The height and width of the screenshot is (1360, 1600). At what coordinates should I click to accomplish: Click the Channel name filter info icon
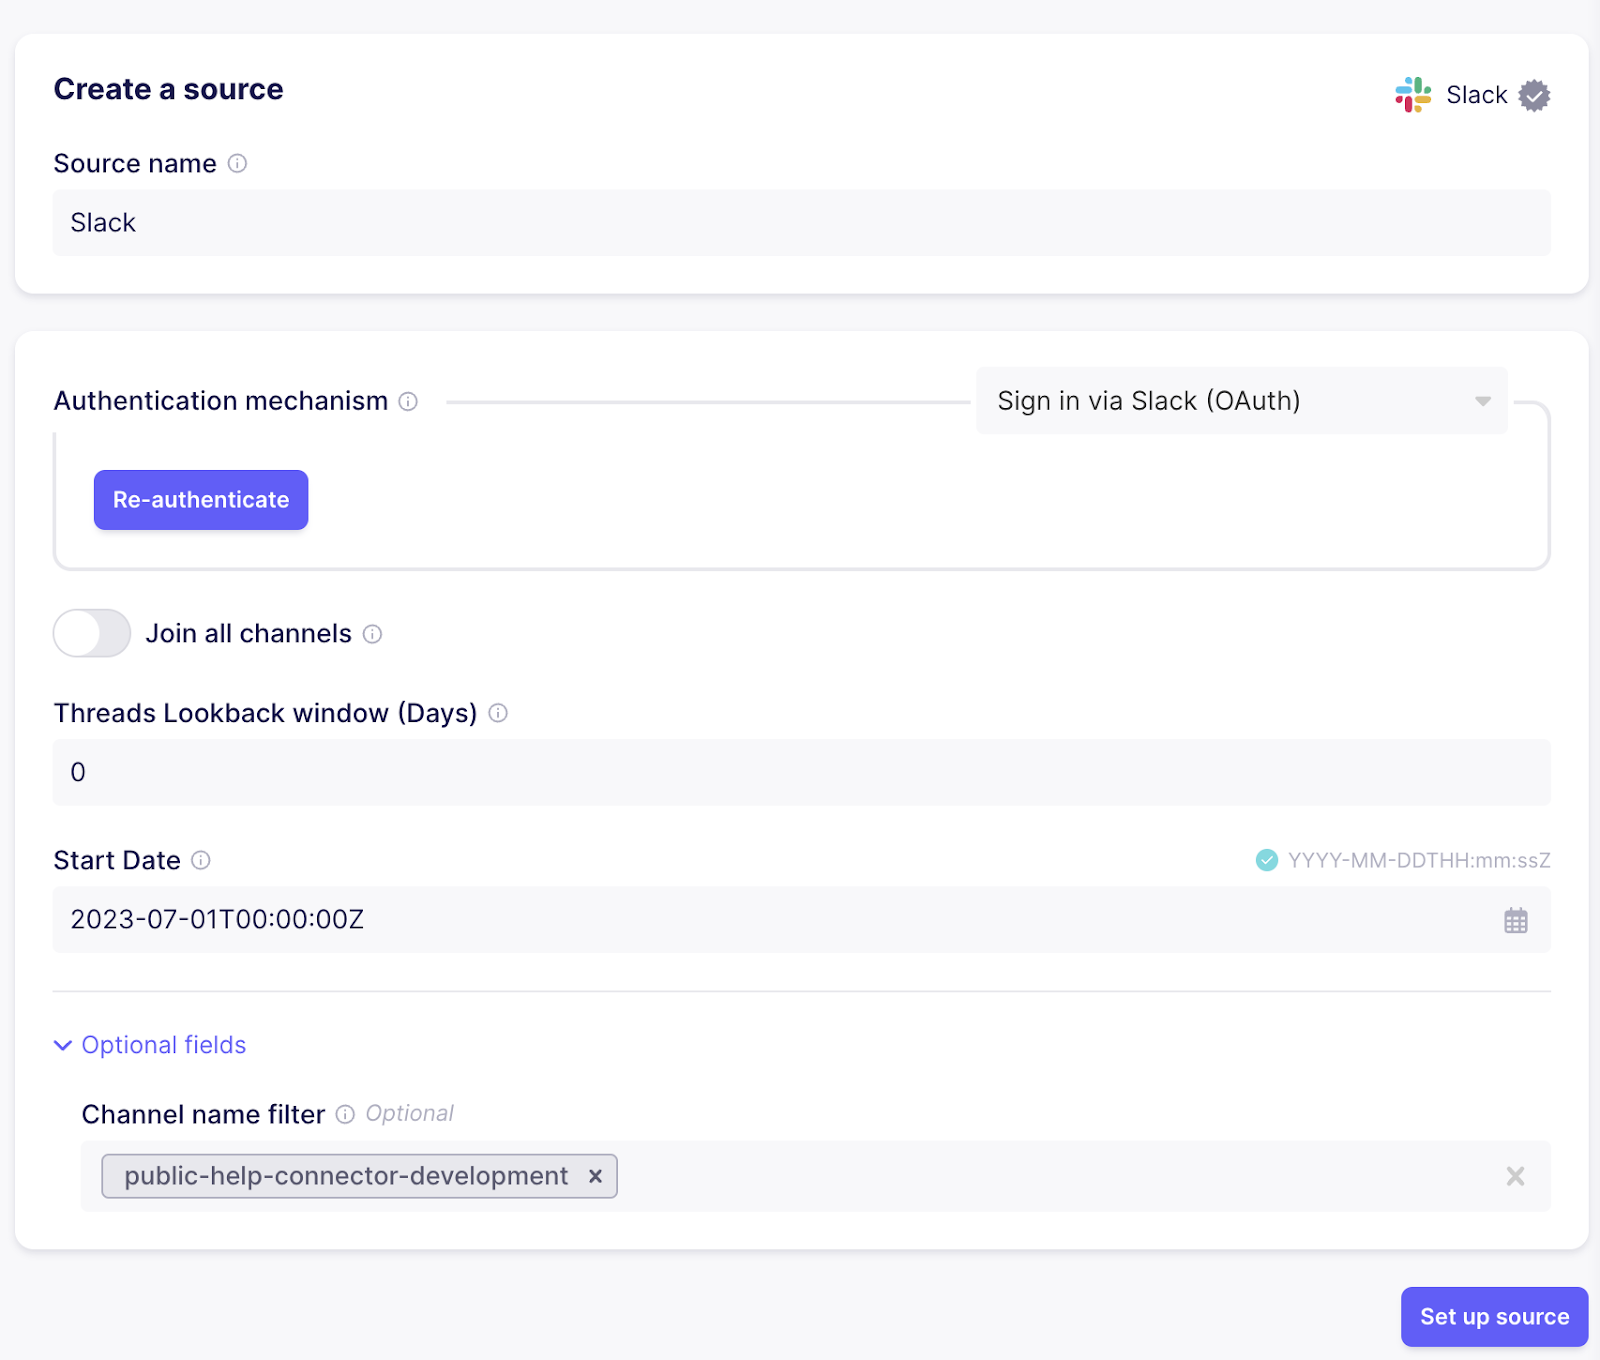pos(345,1114)
